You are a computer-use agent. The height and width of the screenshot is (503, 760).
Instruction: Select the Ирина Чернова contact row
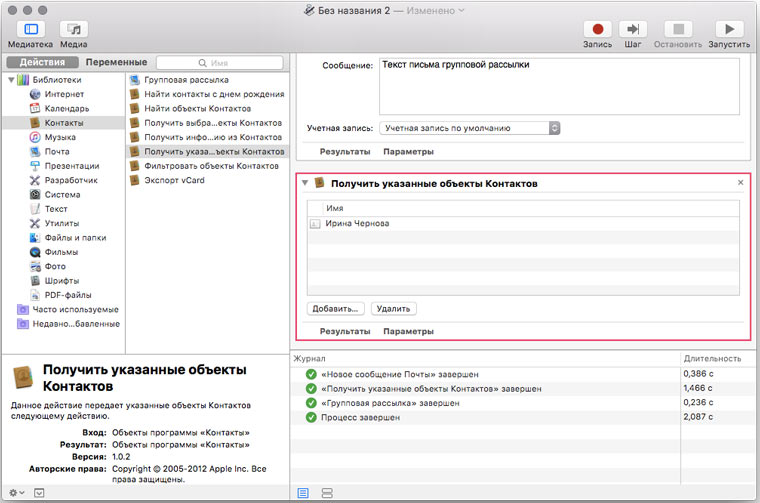[523, 223]
